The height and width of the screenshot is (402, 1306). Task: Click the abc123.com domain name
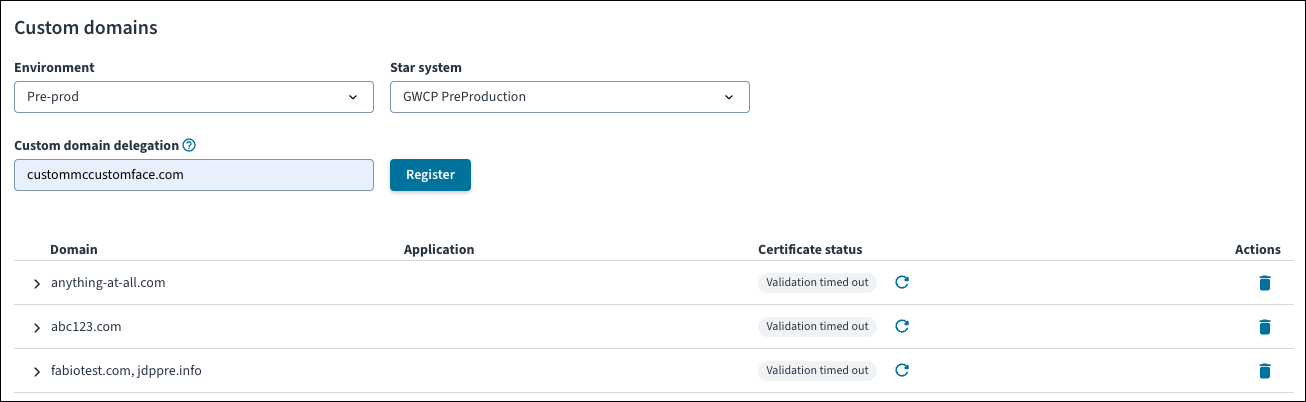tap(86, 327)
